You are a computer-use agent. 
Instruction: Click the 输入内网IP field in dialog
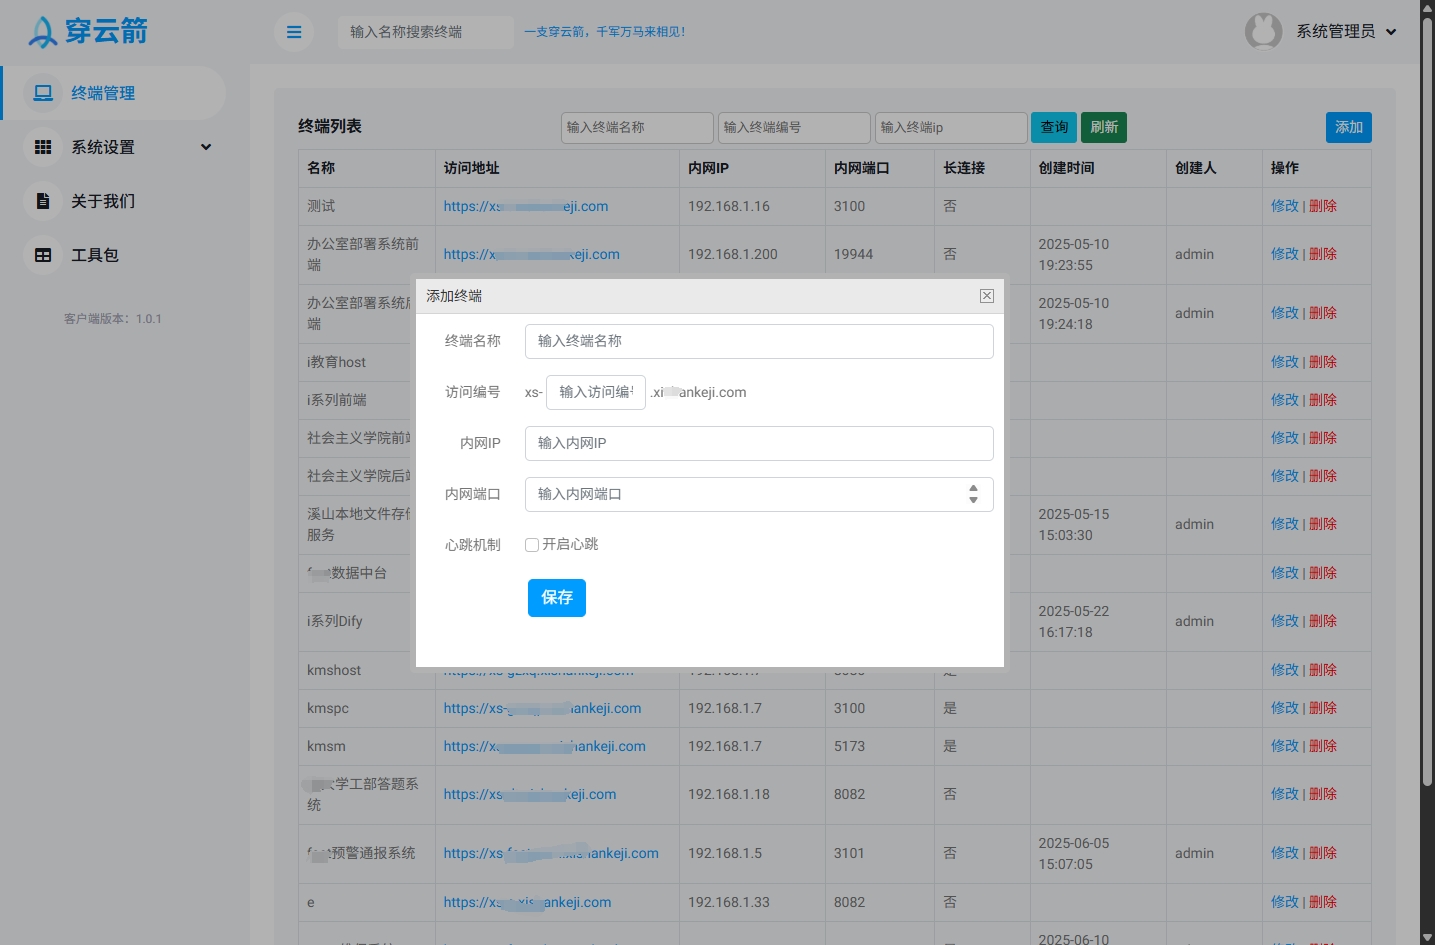(x=758, y=443)
